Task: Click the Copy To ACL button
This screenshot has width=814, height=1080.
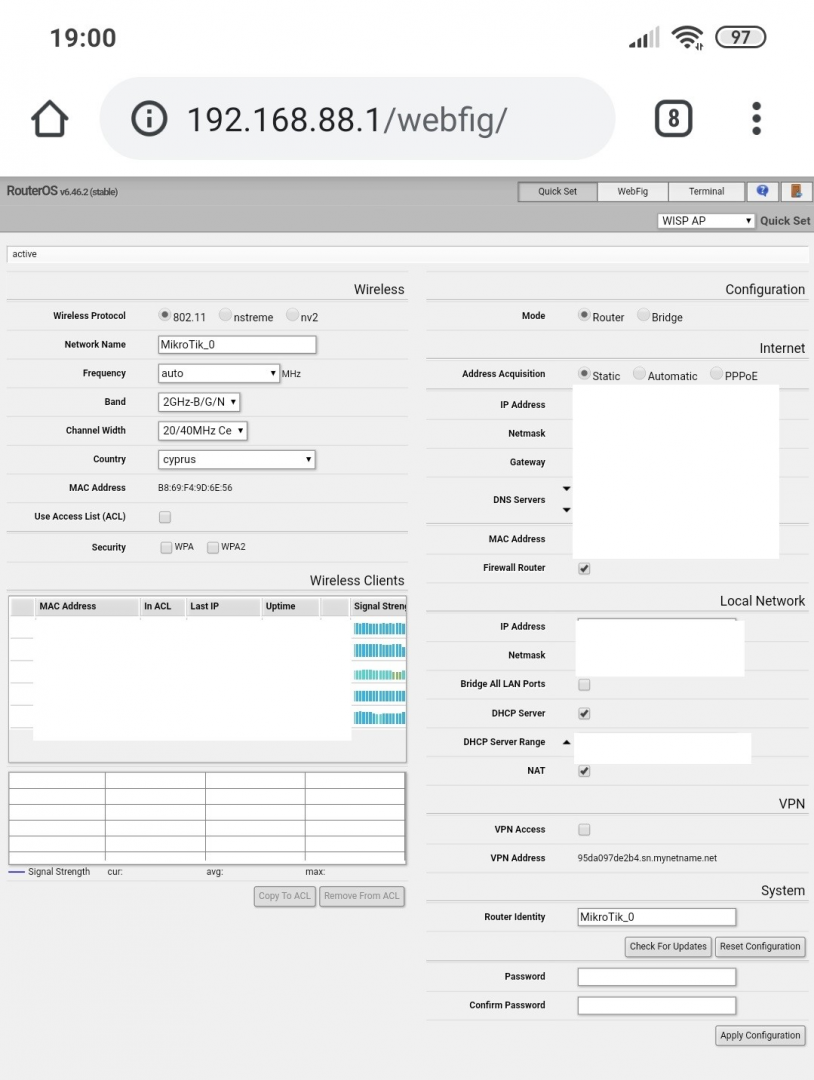Action: (x=284, y=896)
